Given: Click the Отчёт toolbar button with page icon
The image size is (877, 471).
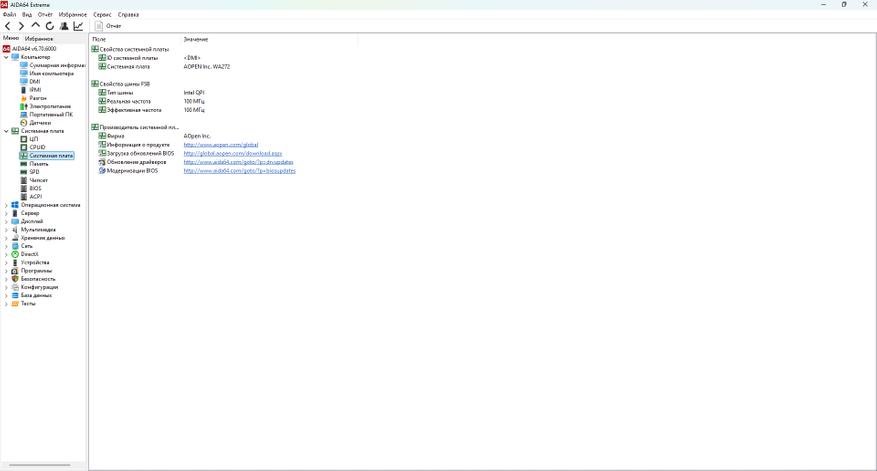Looking at the screenshot, I should coord(108,26).
